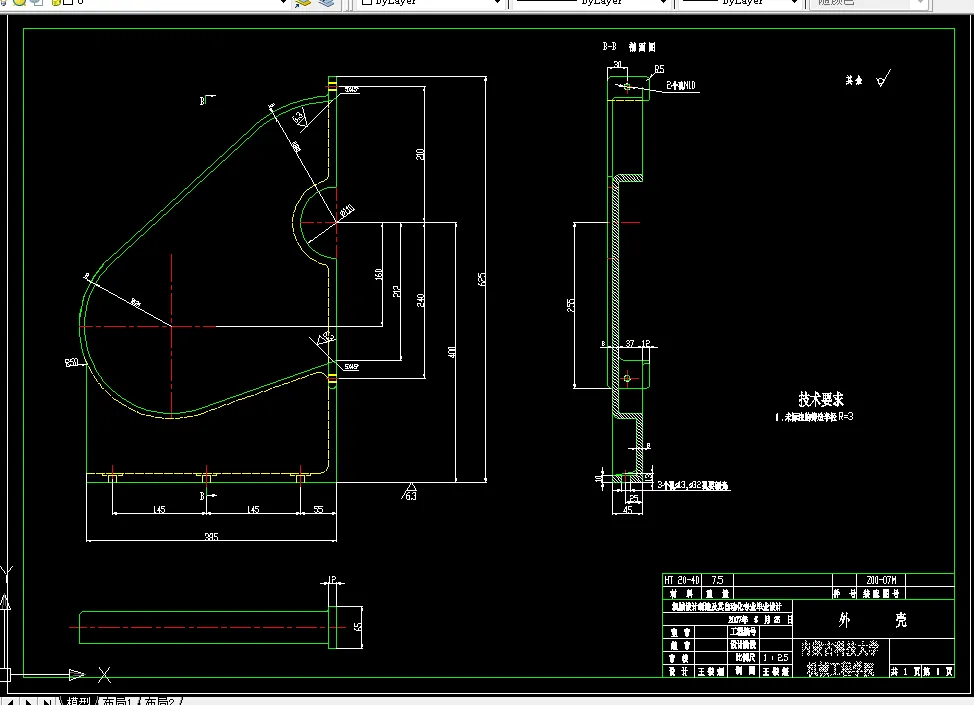The image size is (974, 705).
Task: Select the 385 overall width dimension
Action: [211, 536]
